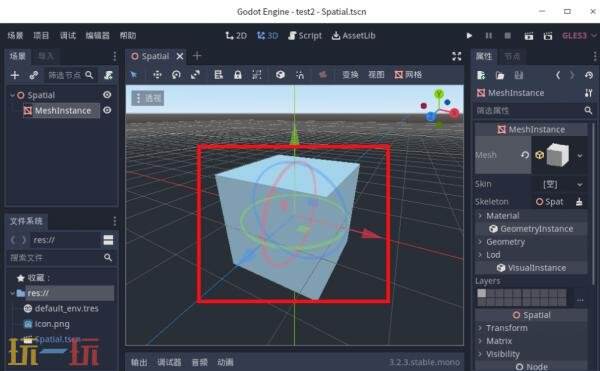Toggle distraction-free mode in the viewport corner
600x371 pixels.
457,56
